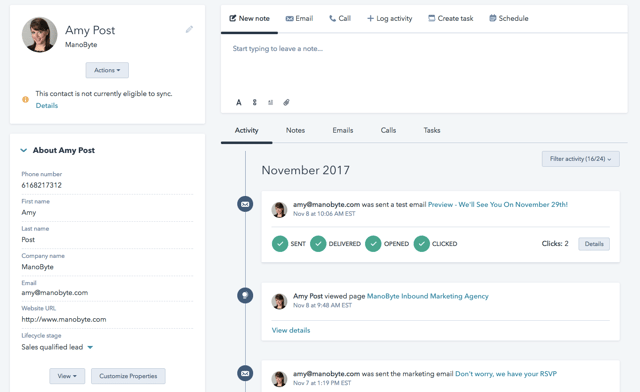This screenshot has width=640, height=392.
Task: Click the lightbulb timeline marker for page view
Action: pos(245,295)
